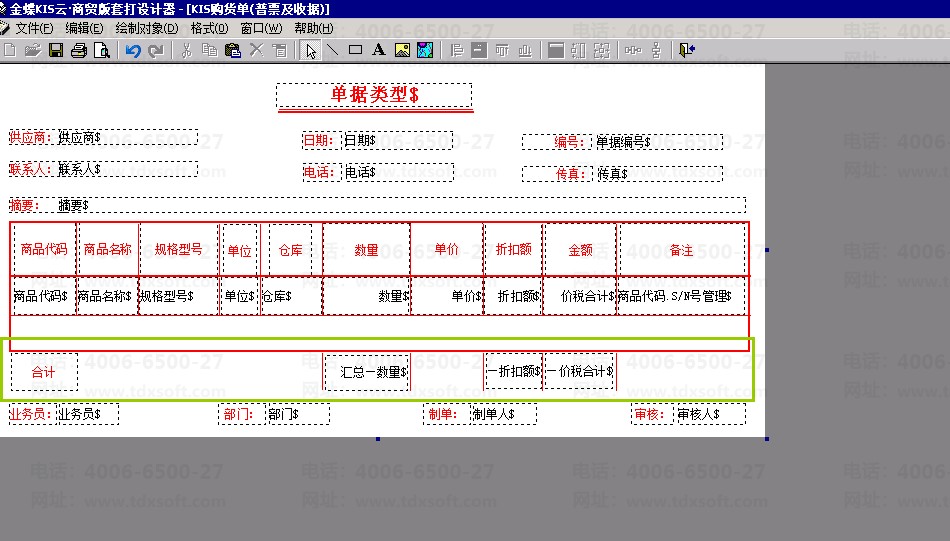Select the 商品代码 column header

point(44,249)
